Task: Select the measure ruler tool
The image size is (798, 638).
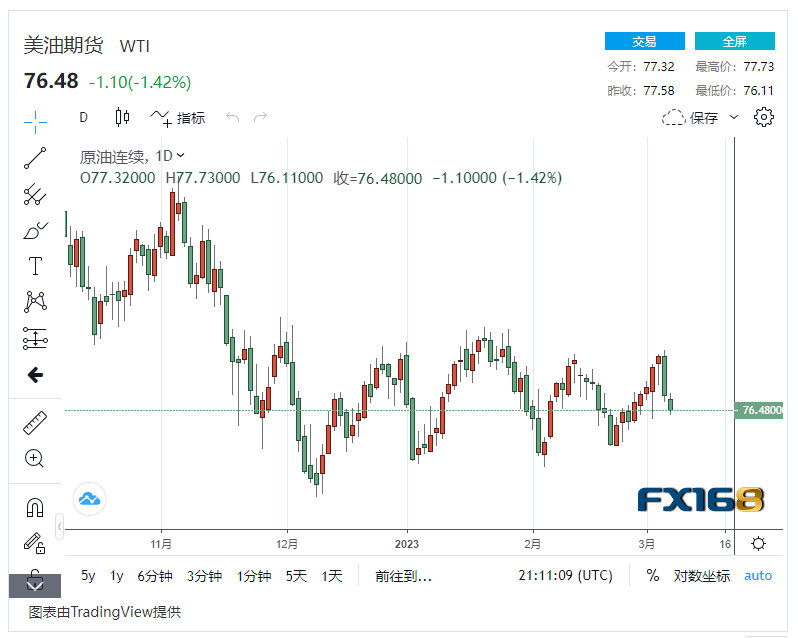Action: point(35,422)
